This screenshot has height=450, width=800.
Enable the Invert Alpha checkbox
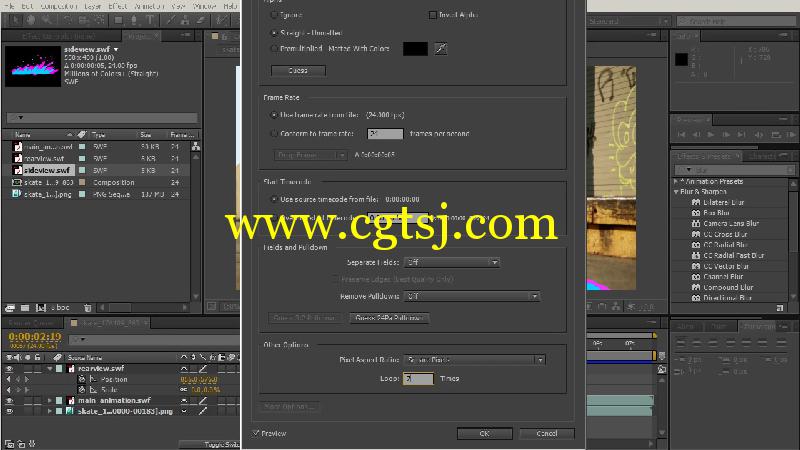[433, 15]
